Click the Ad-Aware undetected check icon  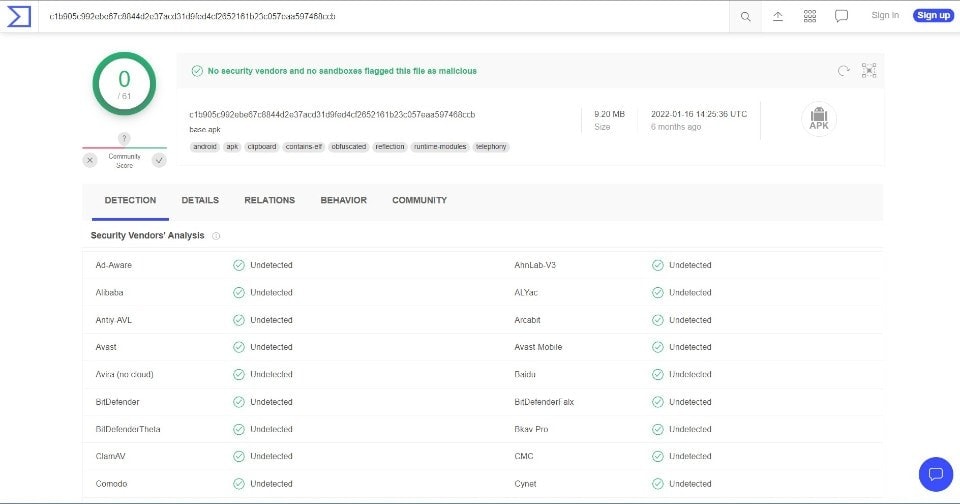(239, 265)
